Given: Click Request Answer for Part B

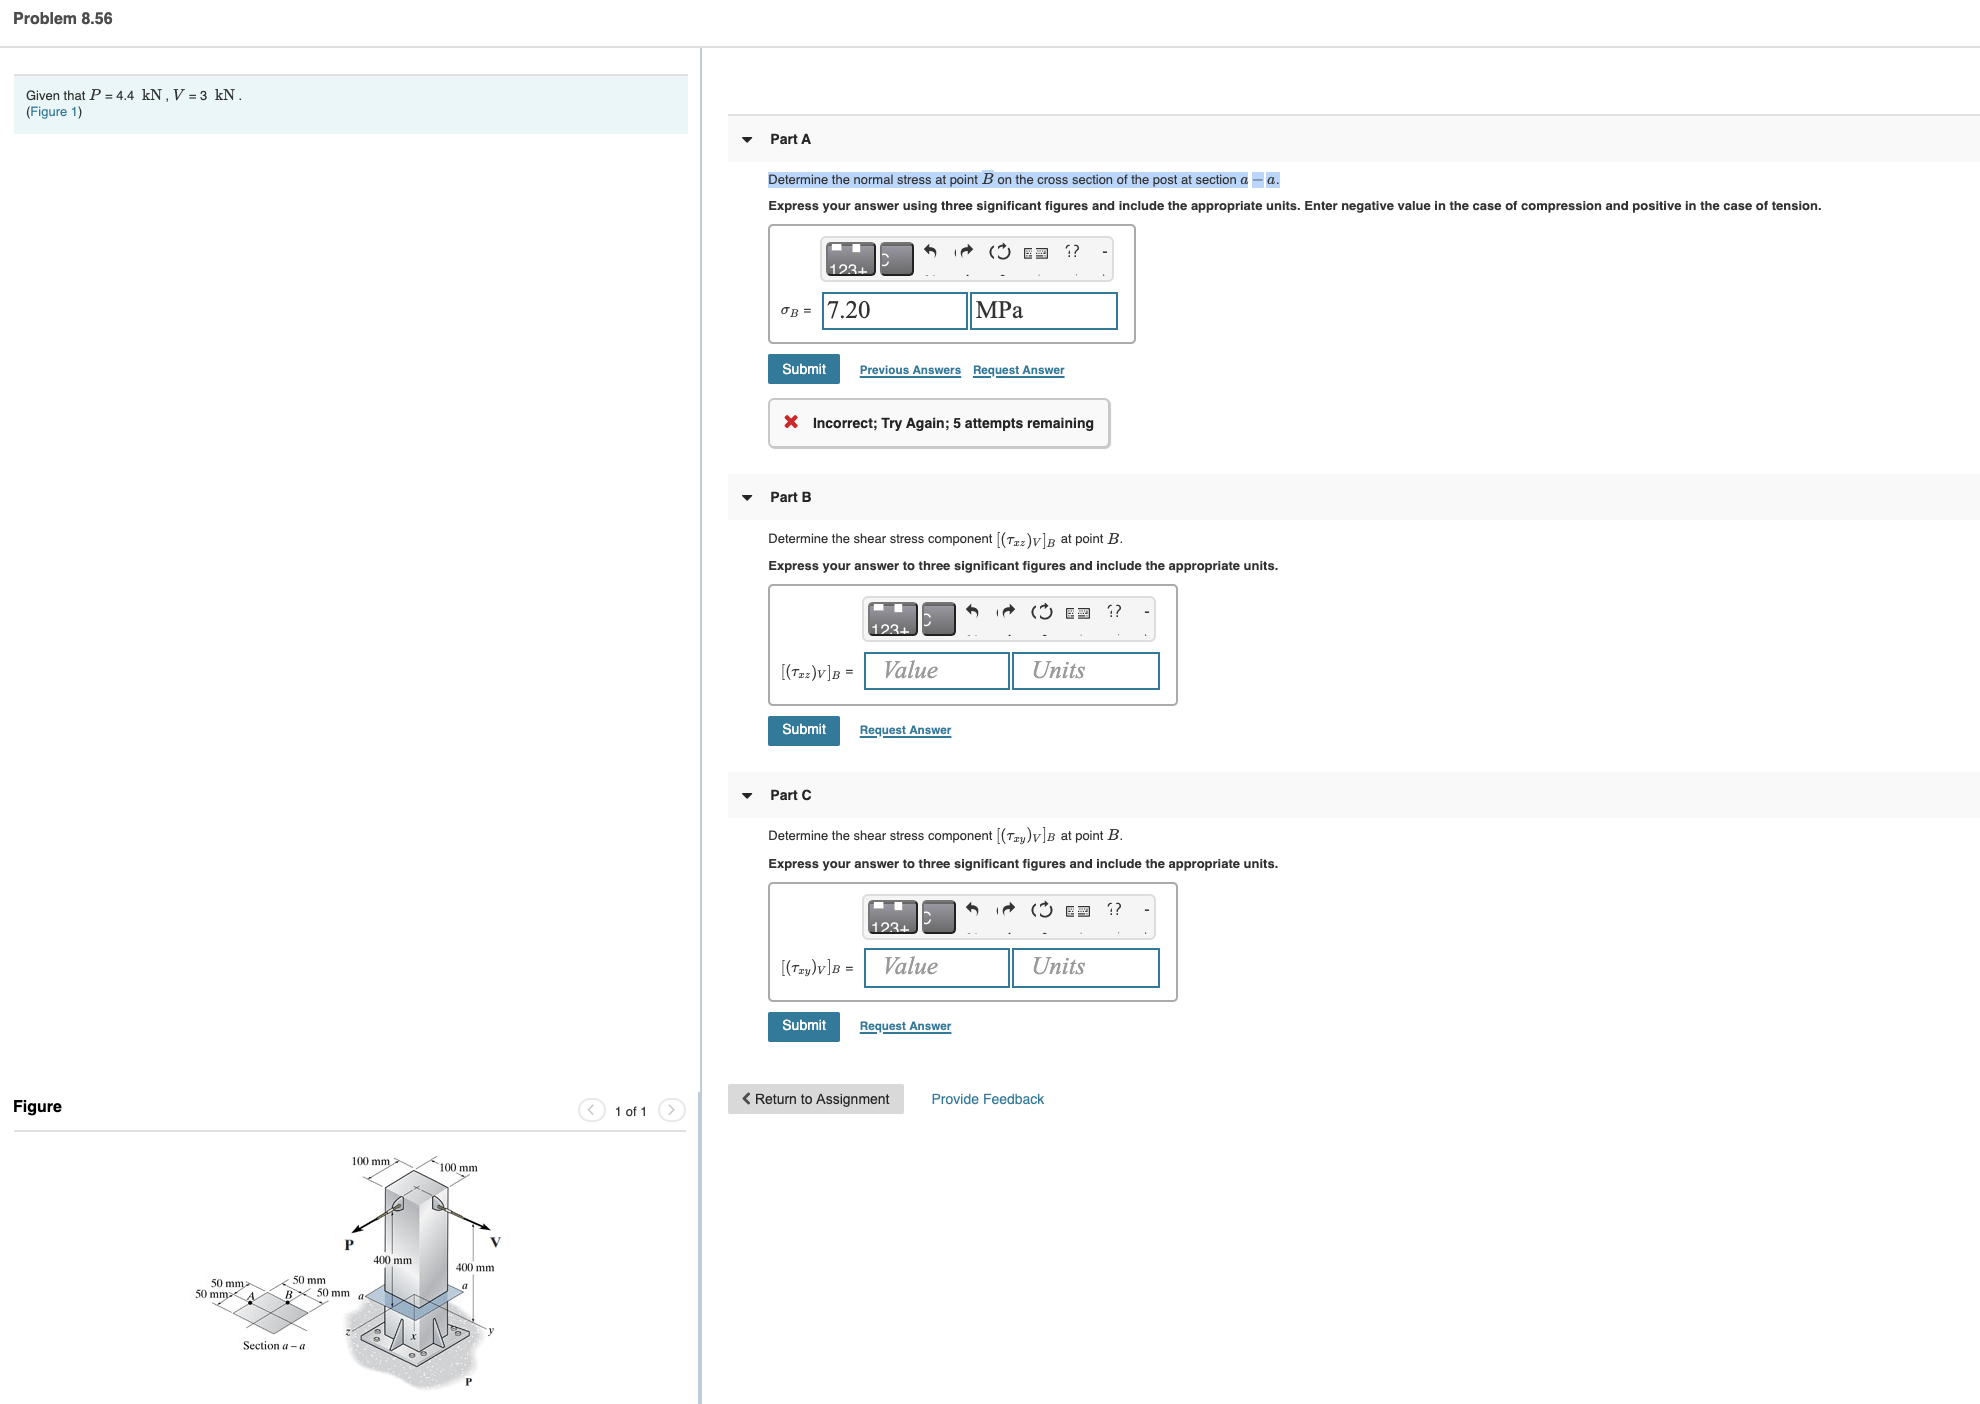Looking at the screenshot, I should [x=905, y=730].
